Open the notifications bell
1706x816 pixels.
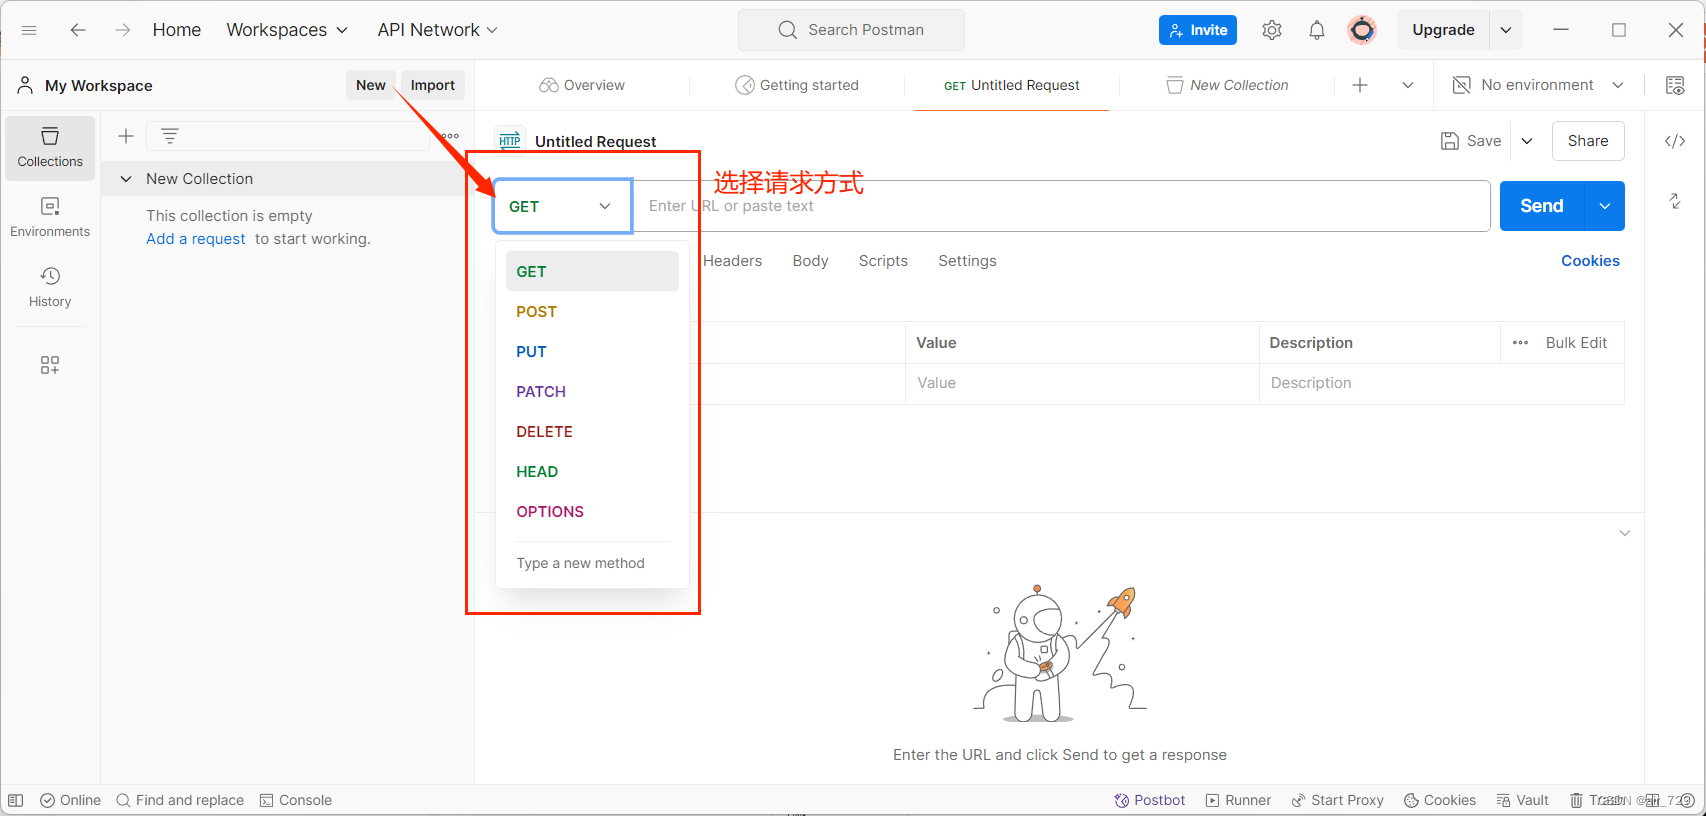(x=1317, y=30)
